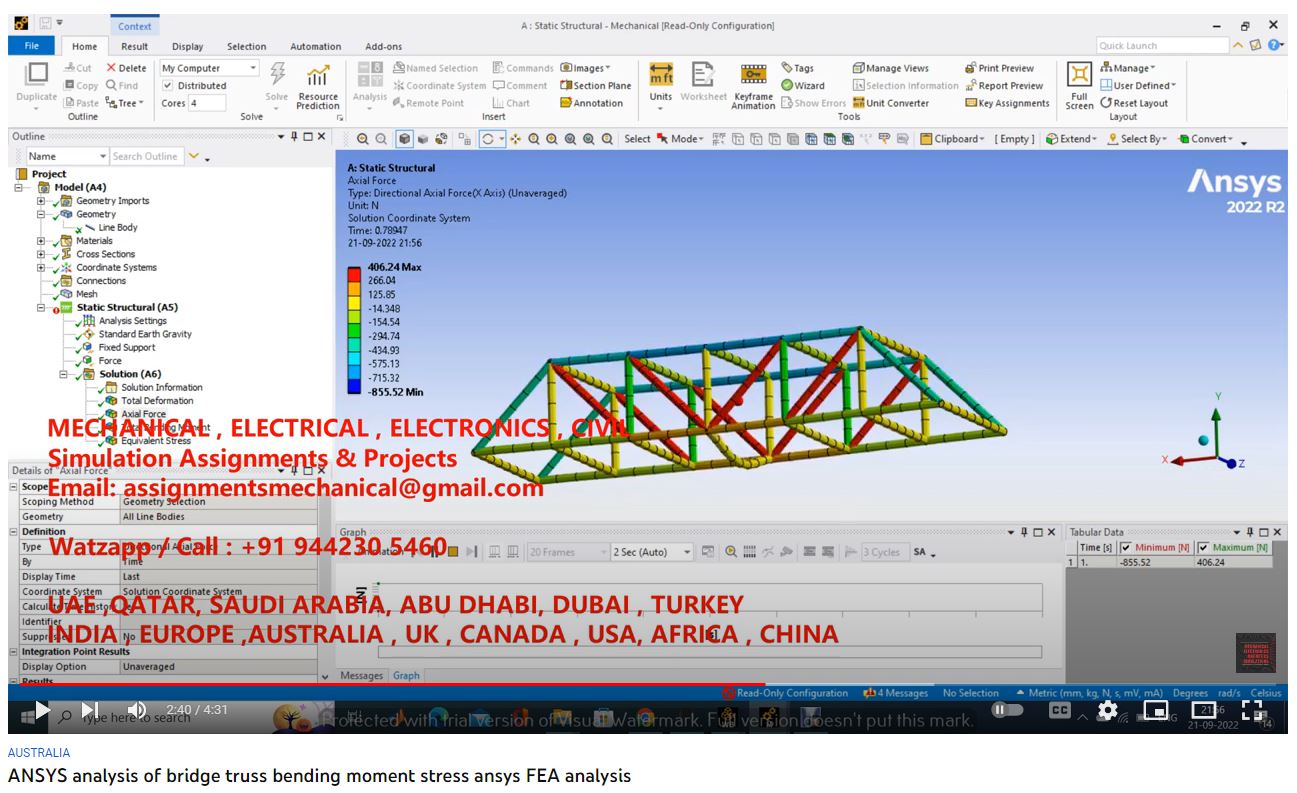Open the Tree dropdown

point(125,103)
